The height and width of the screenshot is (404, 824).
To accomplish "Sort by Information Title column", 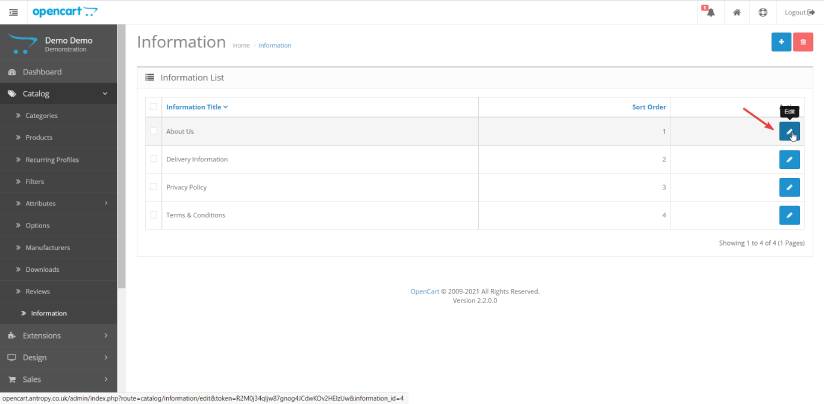I will click(x=196, y=106).
